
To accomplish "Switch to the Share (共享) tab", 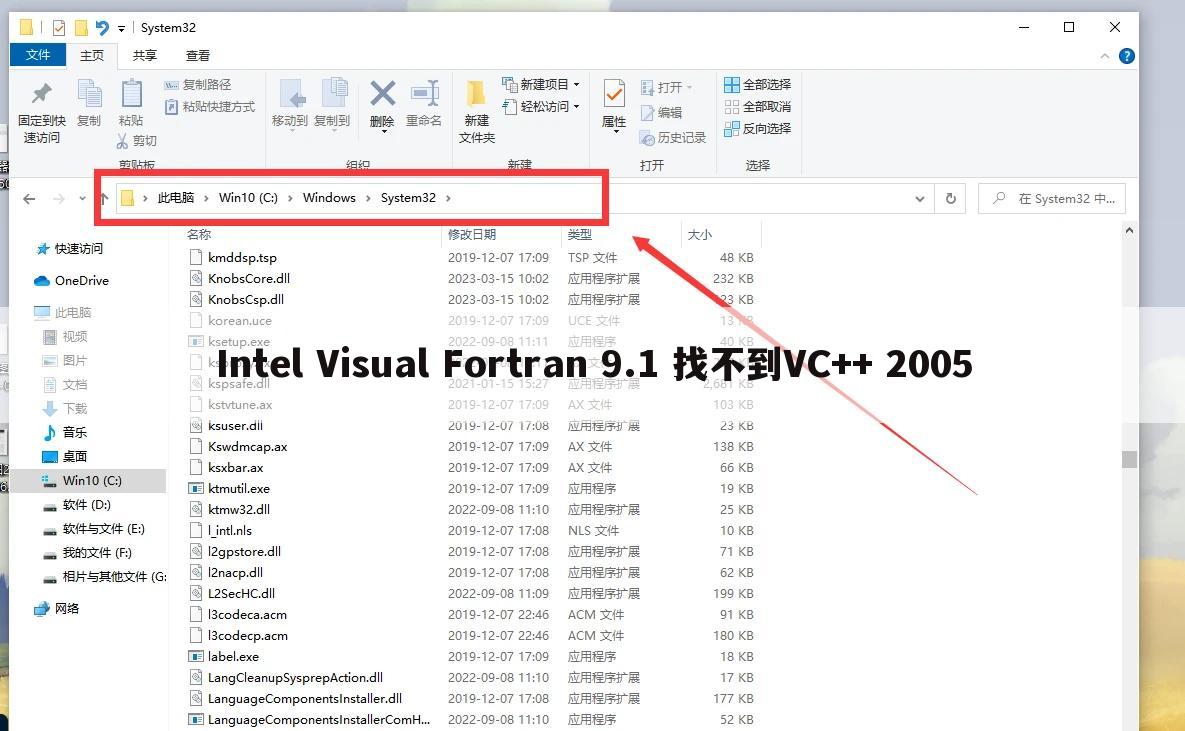I will [x=144, y=56].
